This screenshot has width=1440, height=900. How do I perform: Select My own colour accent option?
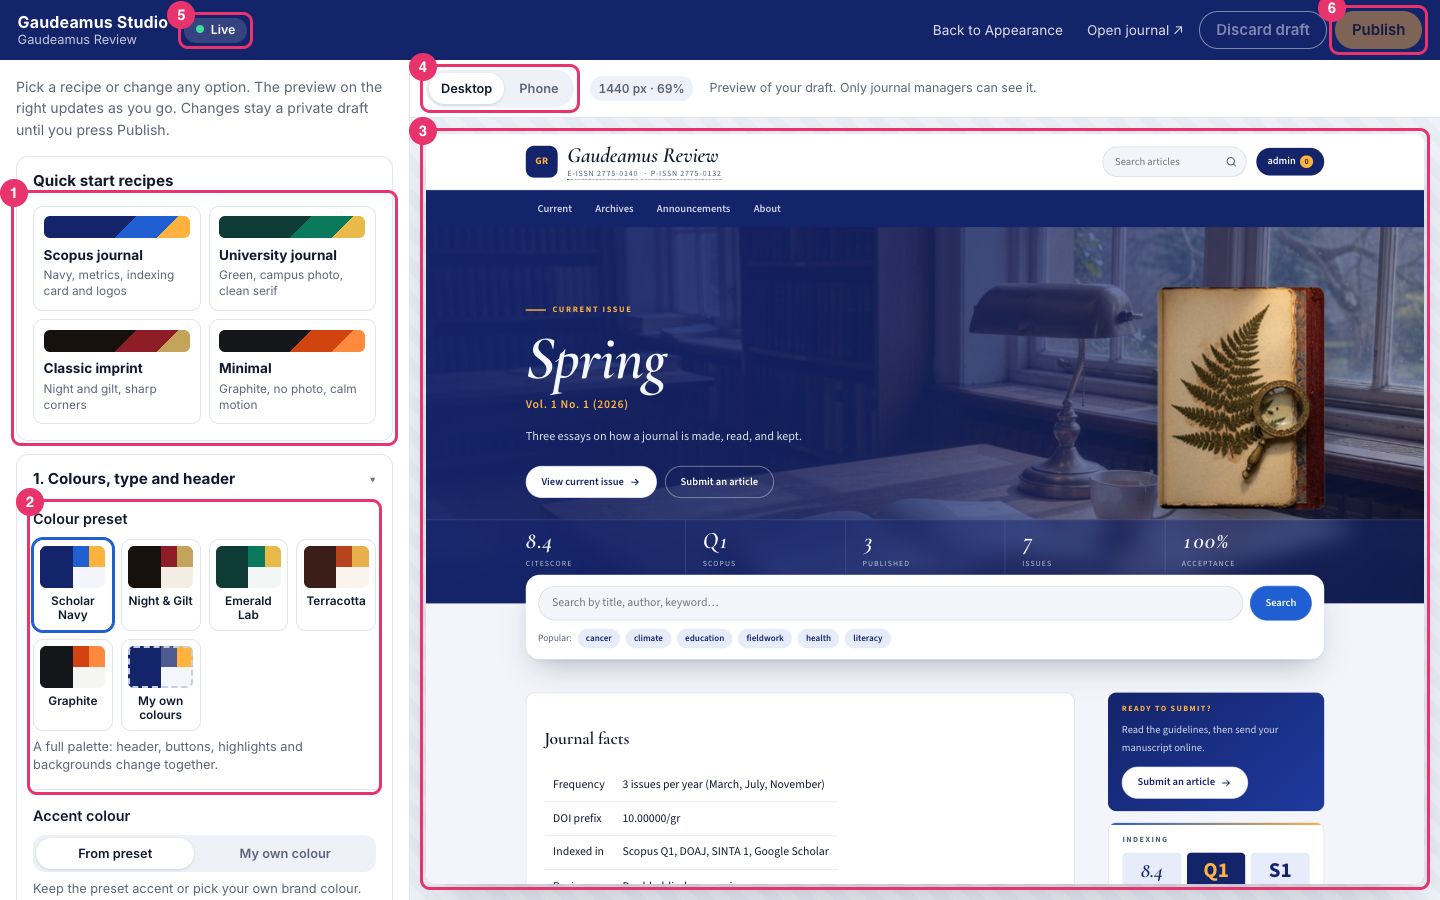pos(285,853)
